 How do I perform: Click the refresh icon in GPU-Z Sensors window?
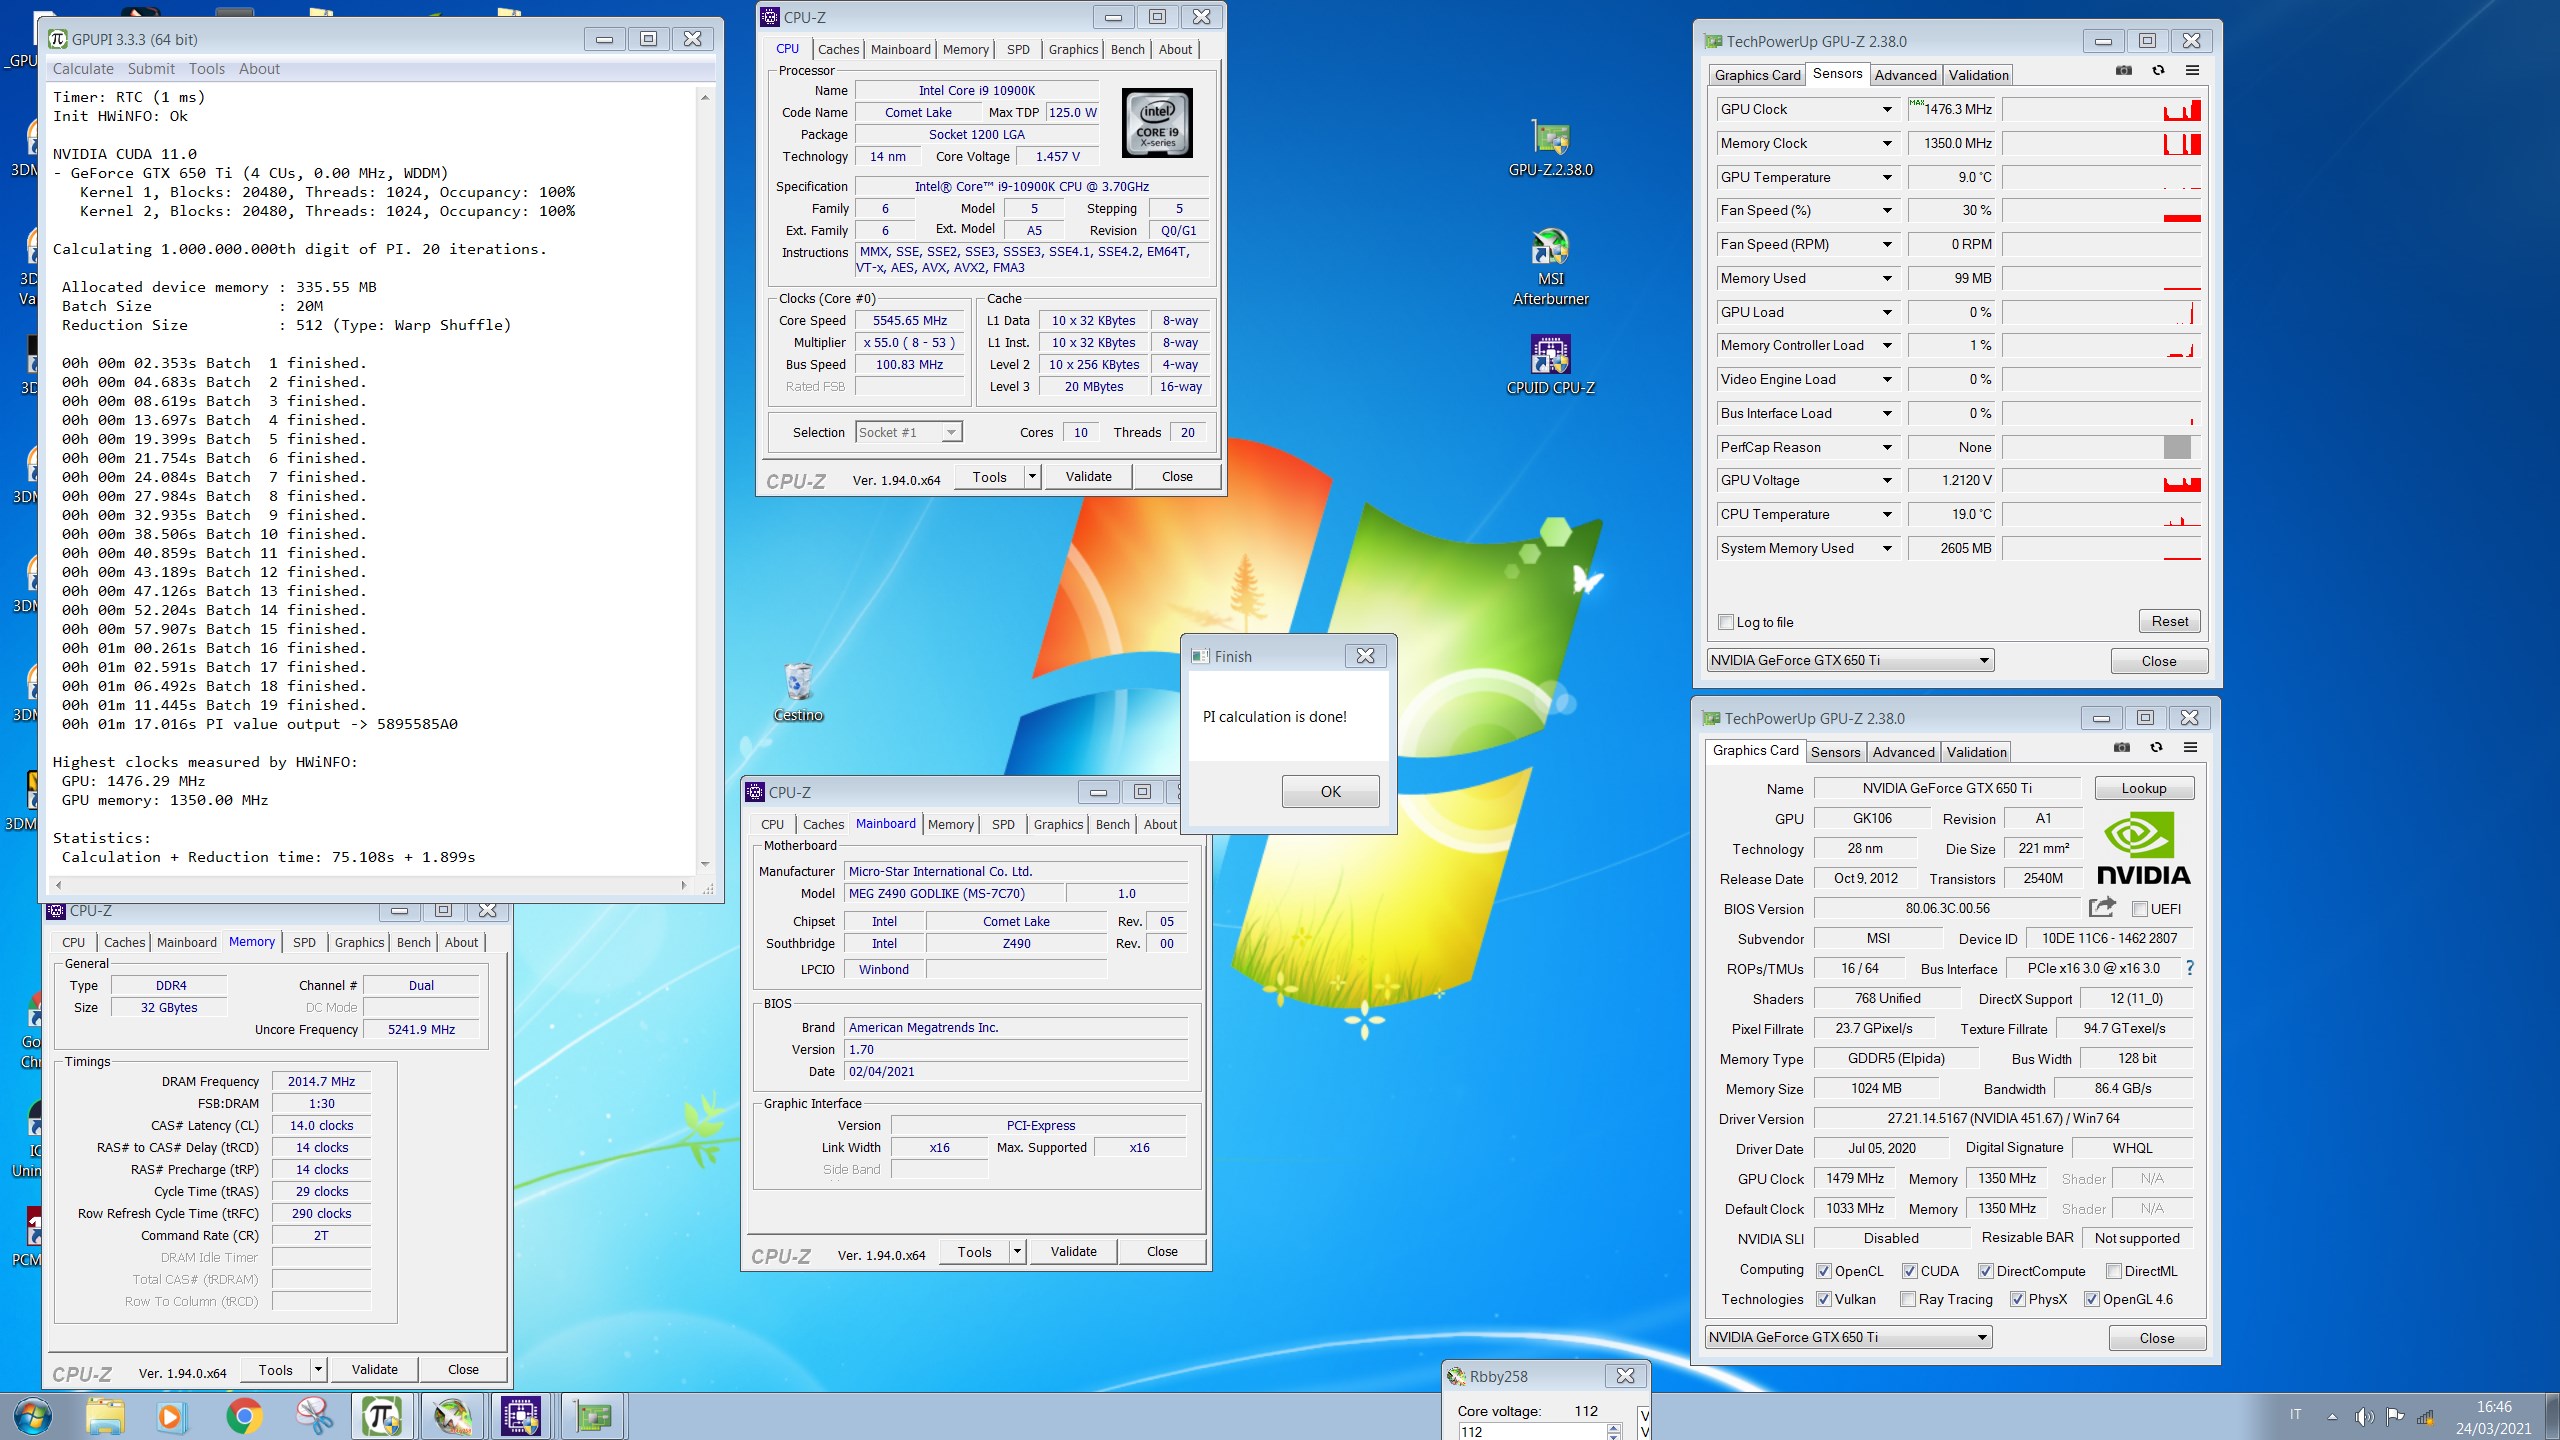(x=2158, y=70)
